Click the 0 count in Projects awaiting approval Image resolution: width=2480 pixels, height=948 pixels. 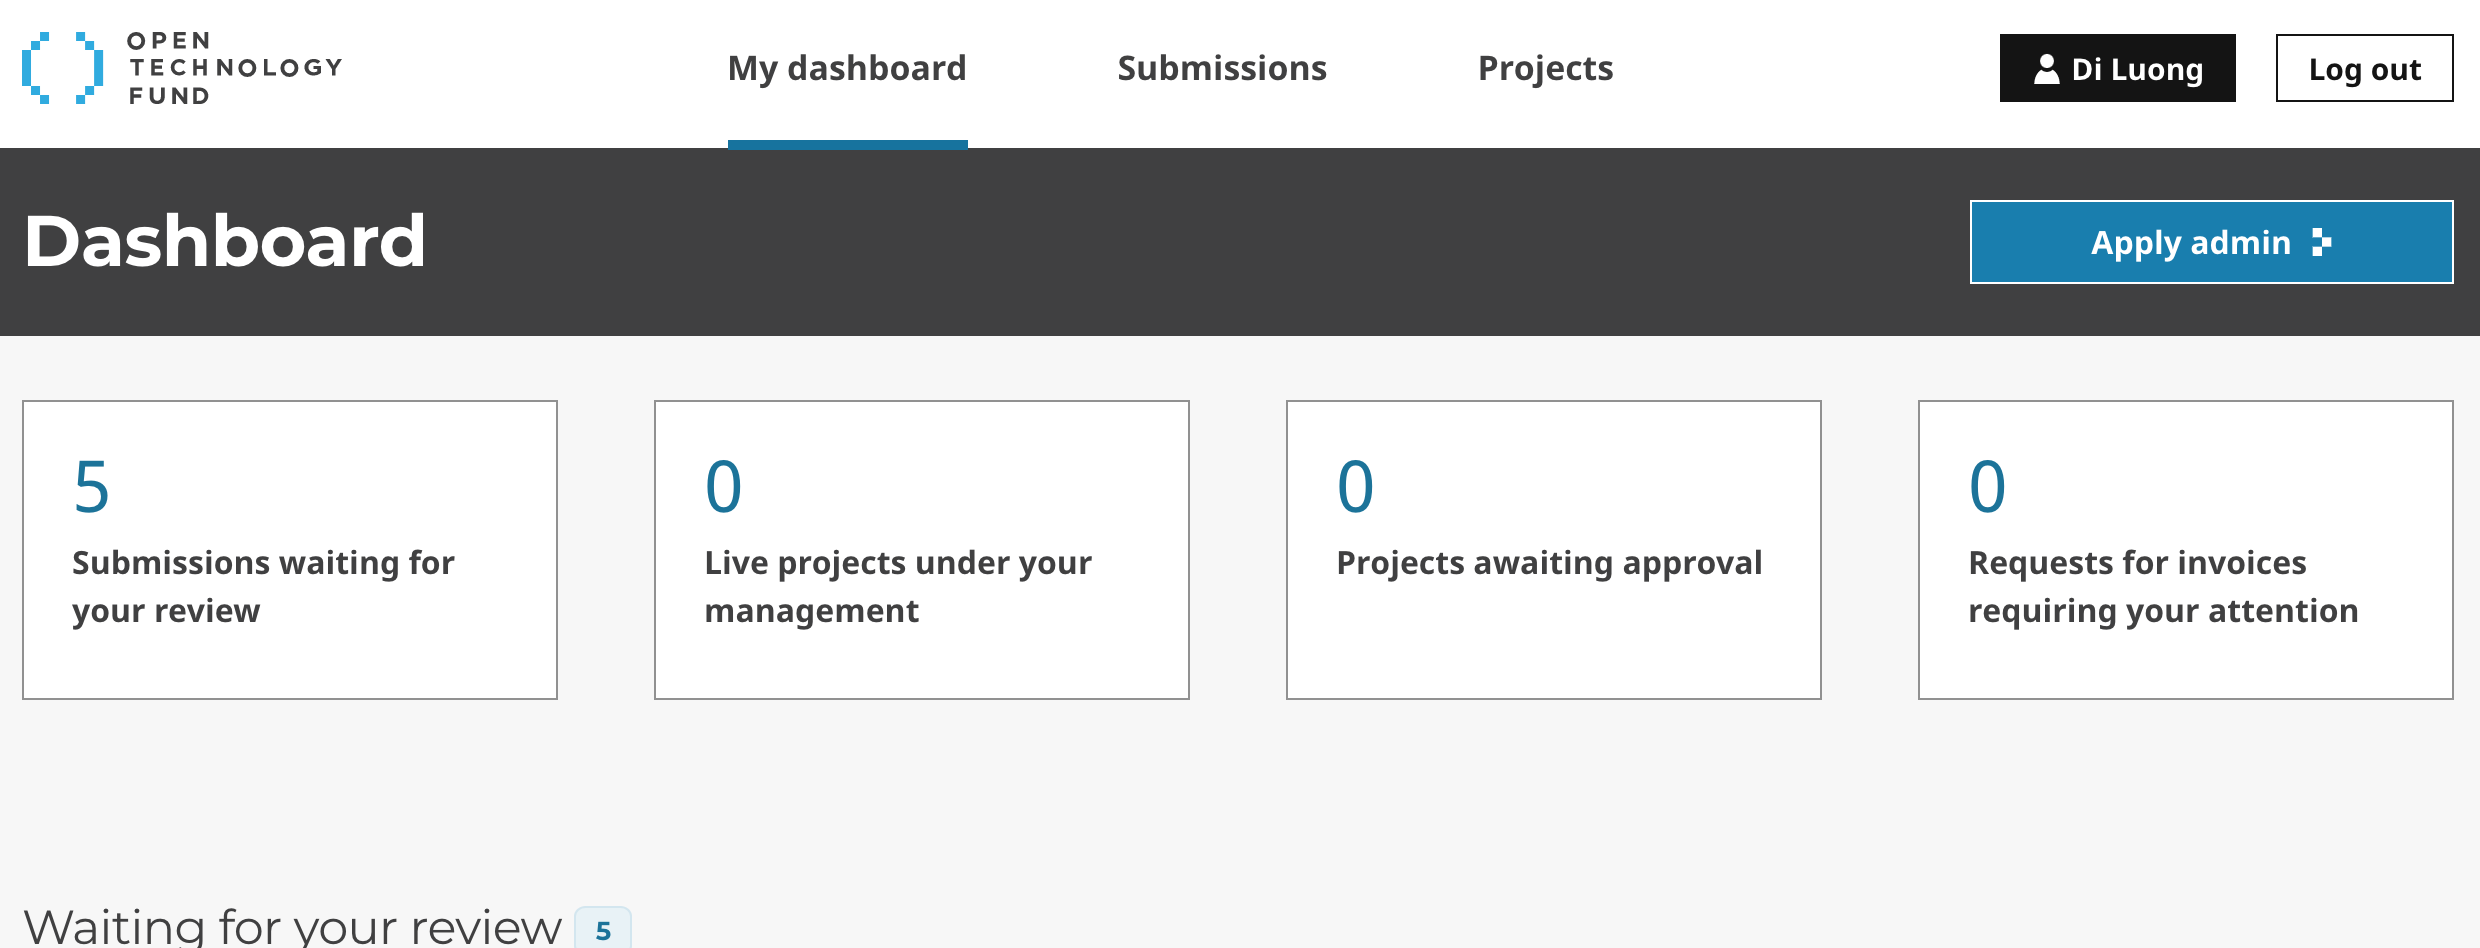tap(1355, 487)
